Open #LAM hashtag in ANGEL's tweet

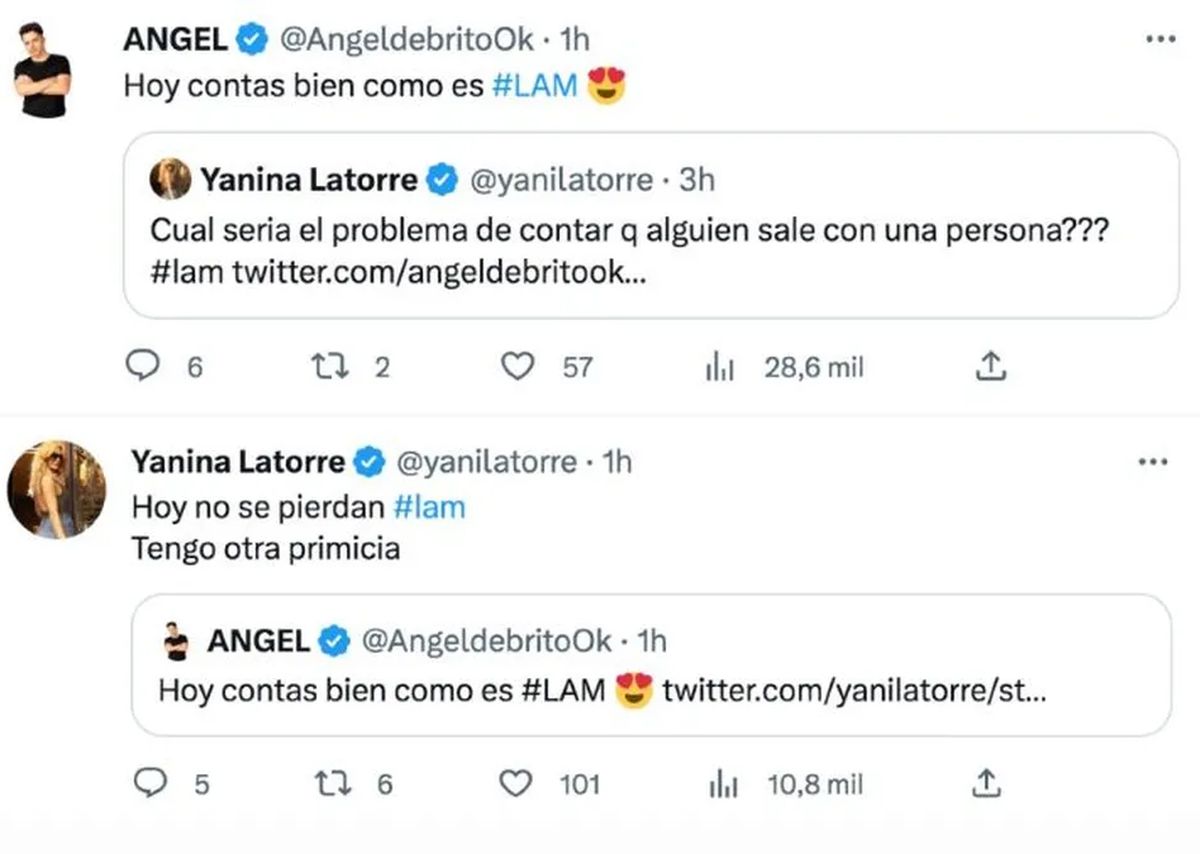pyautogui.click(x=536, y=86)
